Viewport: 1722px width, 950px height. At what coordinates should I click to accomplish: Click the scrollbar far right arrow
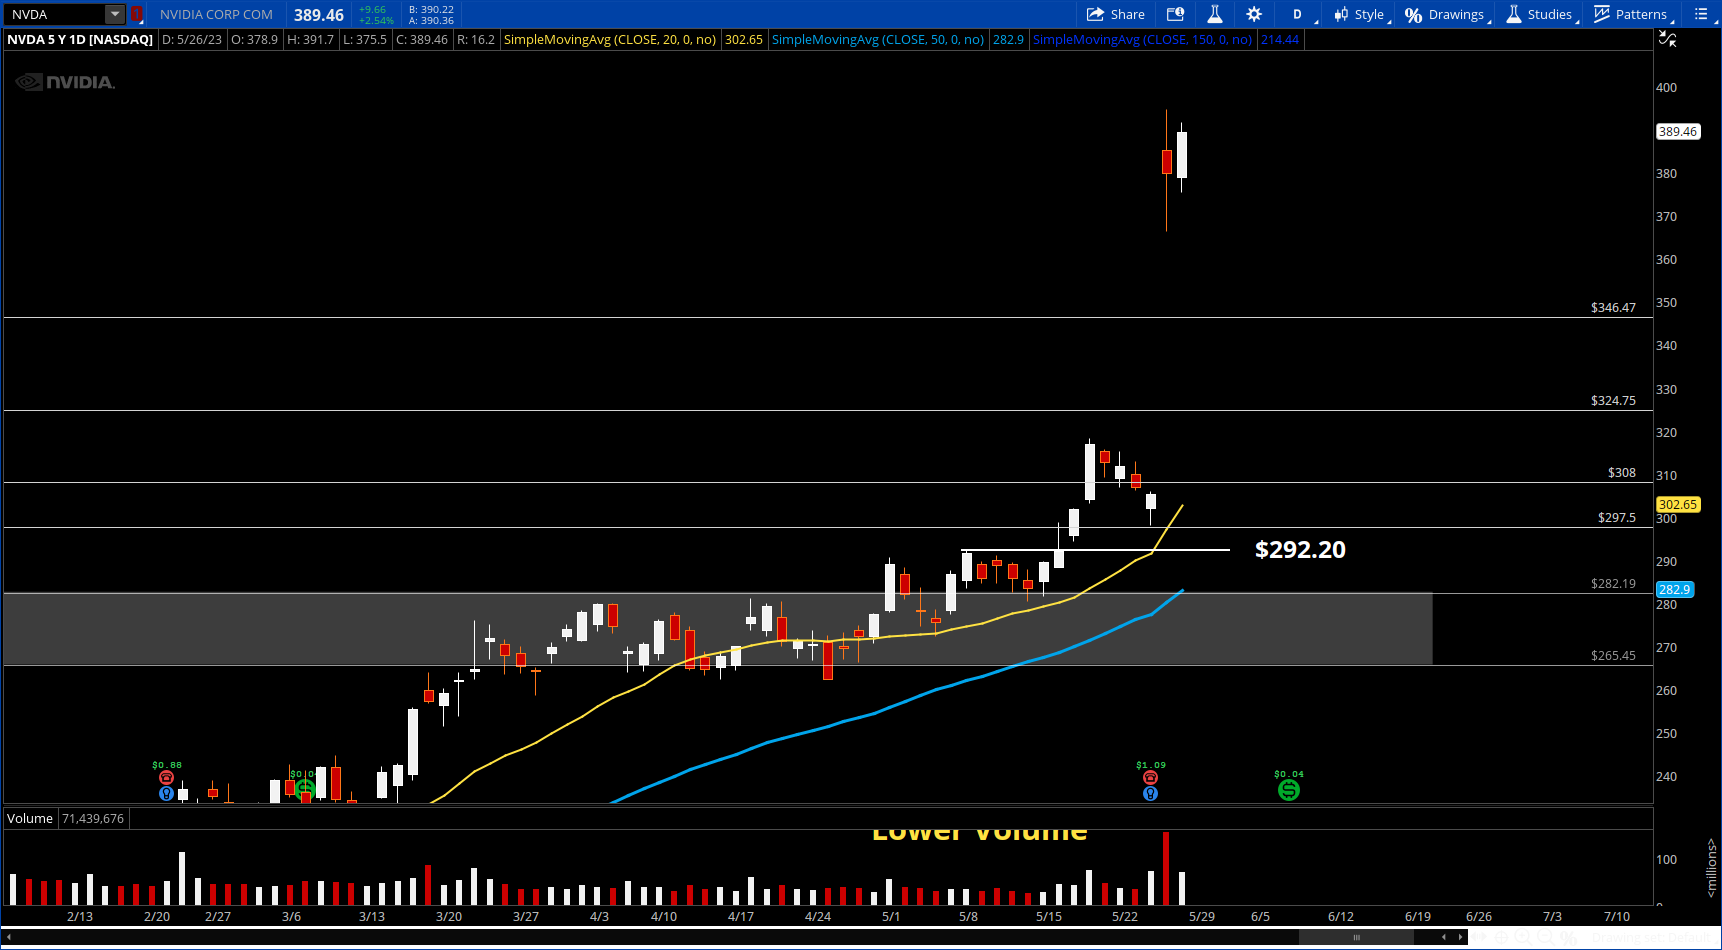click(x=1461, y=937)
